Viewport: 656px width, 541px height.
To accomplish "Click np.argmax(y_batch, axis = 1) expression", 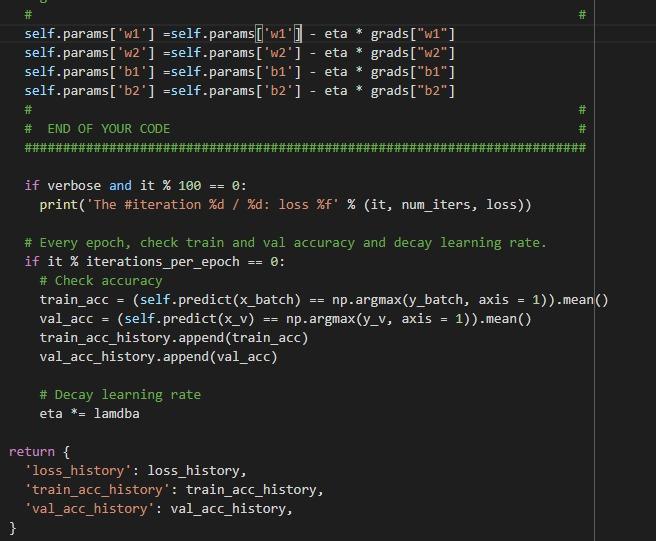I will [x=440, y=300].
